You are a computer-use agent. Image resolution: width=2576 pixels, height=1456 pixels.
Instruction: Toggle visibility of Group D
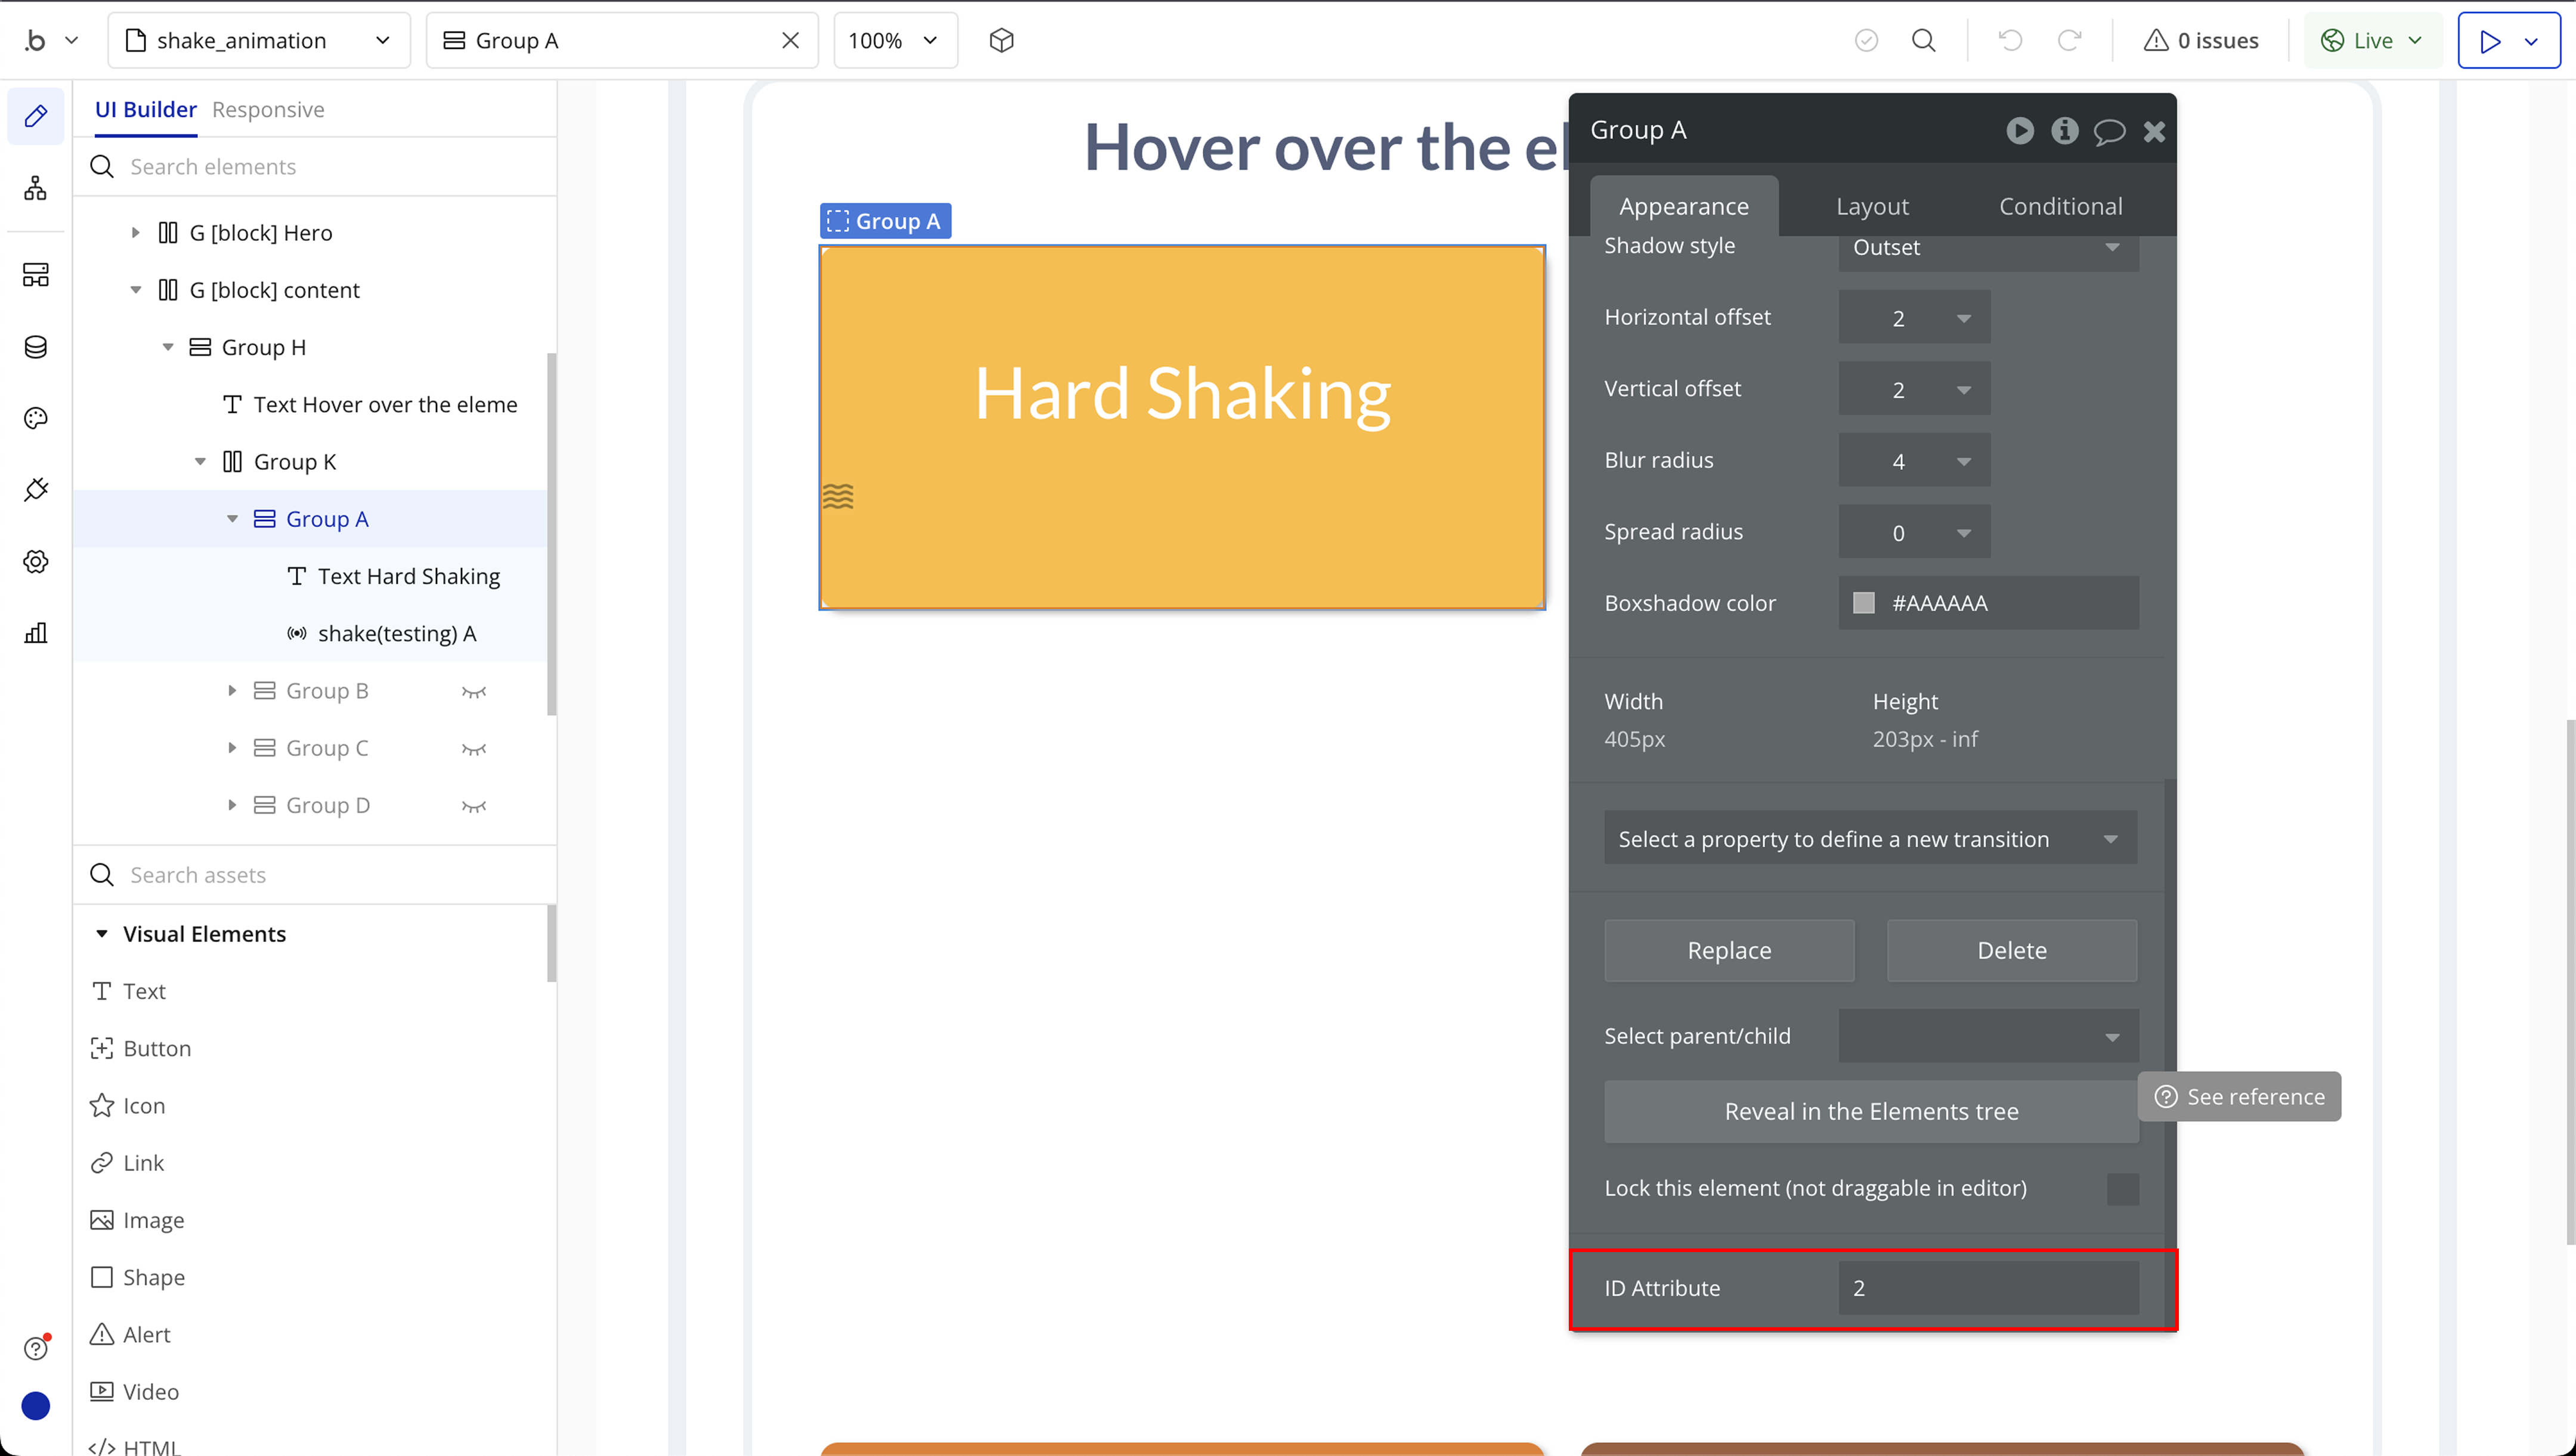coord(474,806)
